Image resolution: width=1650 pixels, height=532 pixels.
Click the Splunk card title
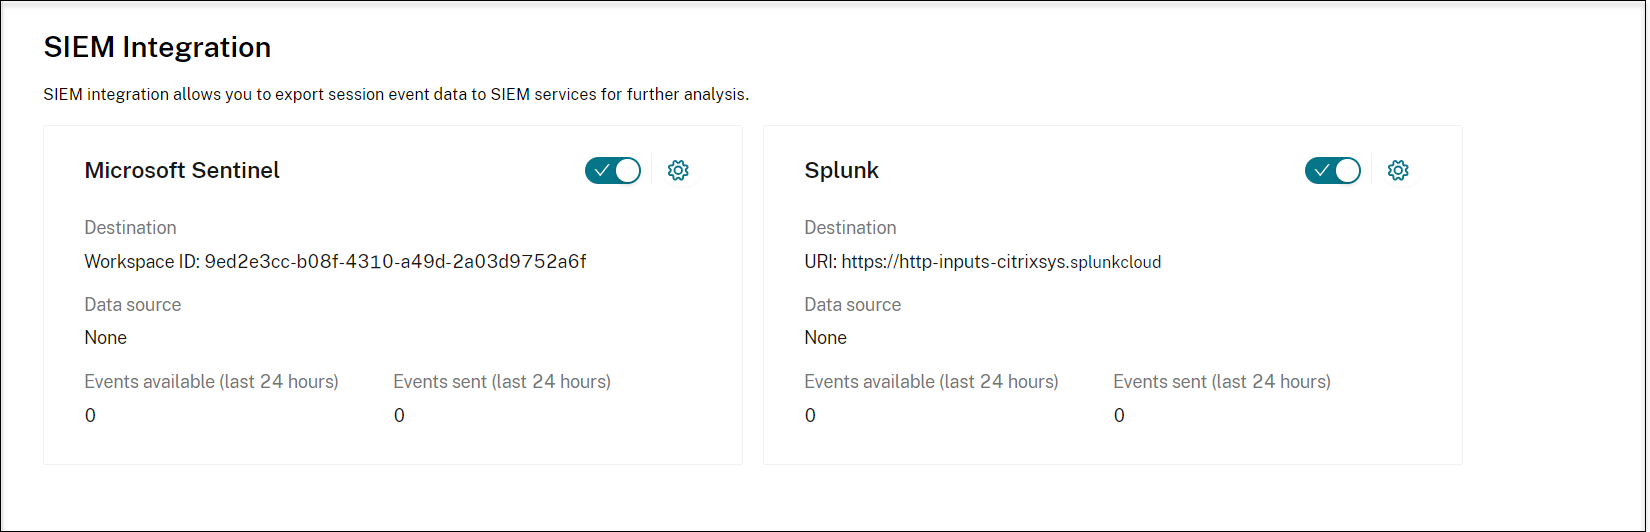pyautogui.click(x=841, y=171)
